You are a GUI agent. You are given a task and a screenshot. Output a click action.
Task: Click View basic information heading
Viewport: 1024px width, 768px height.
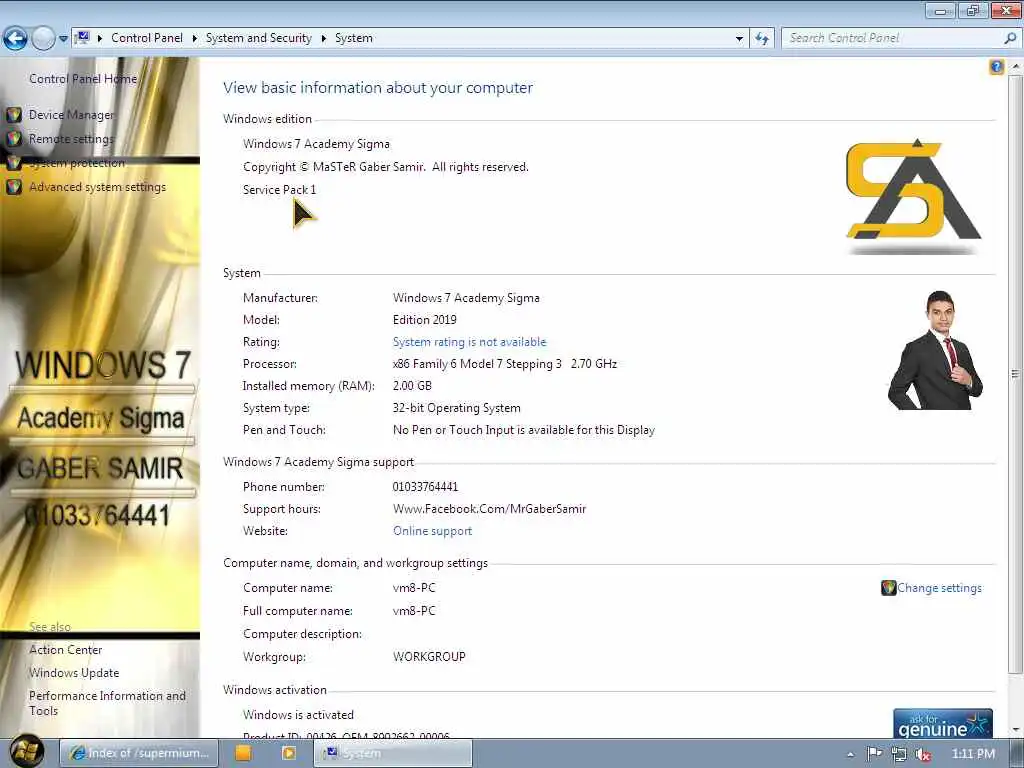(x=378, y=88)
